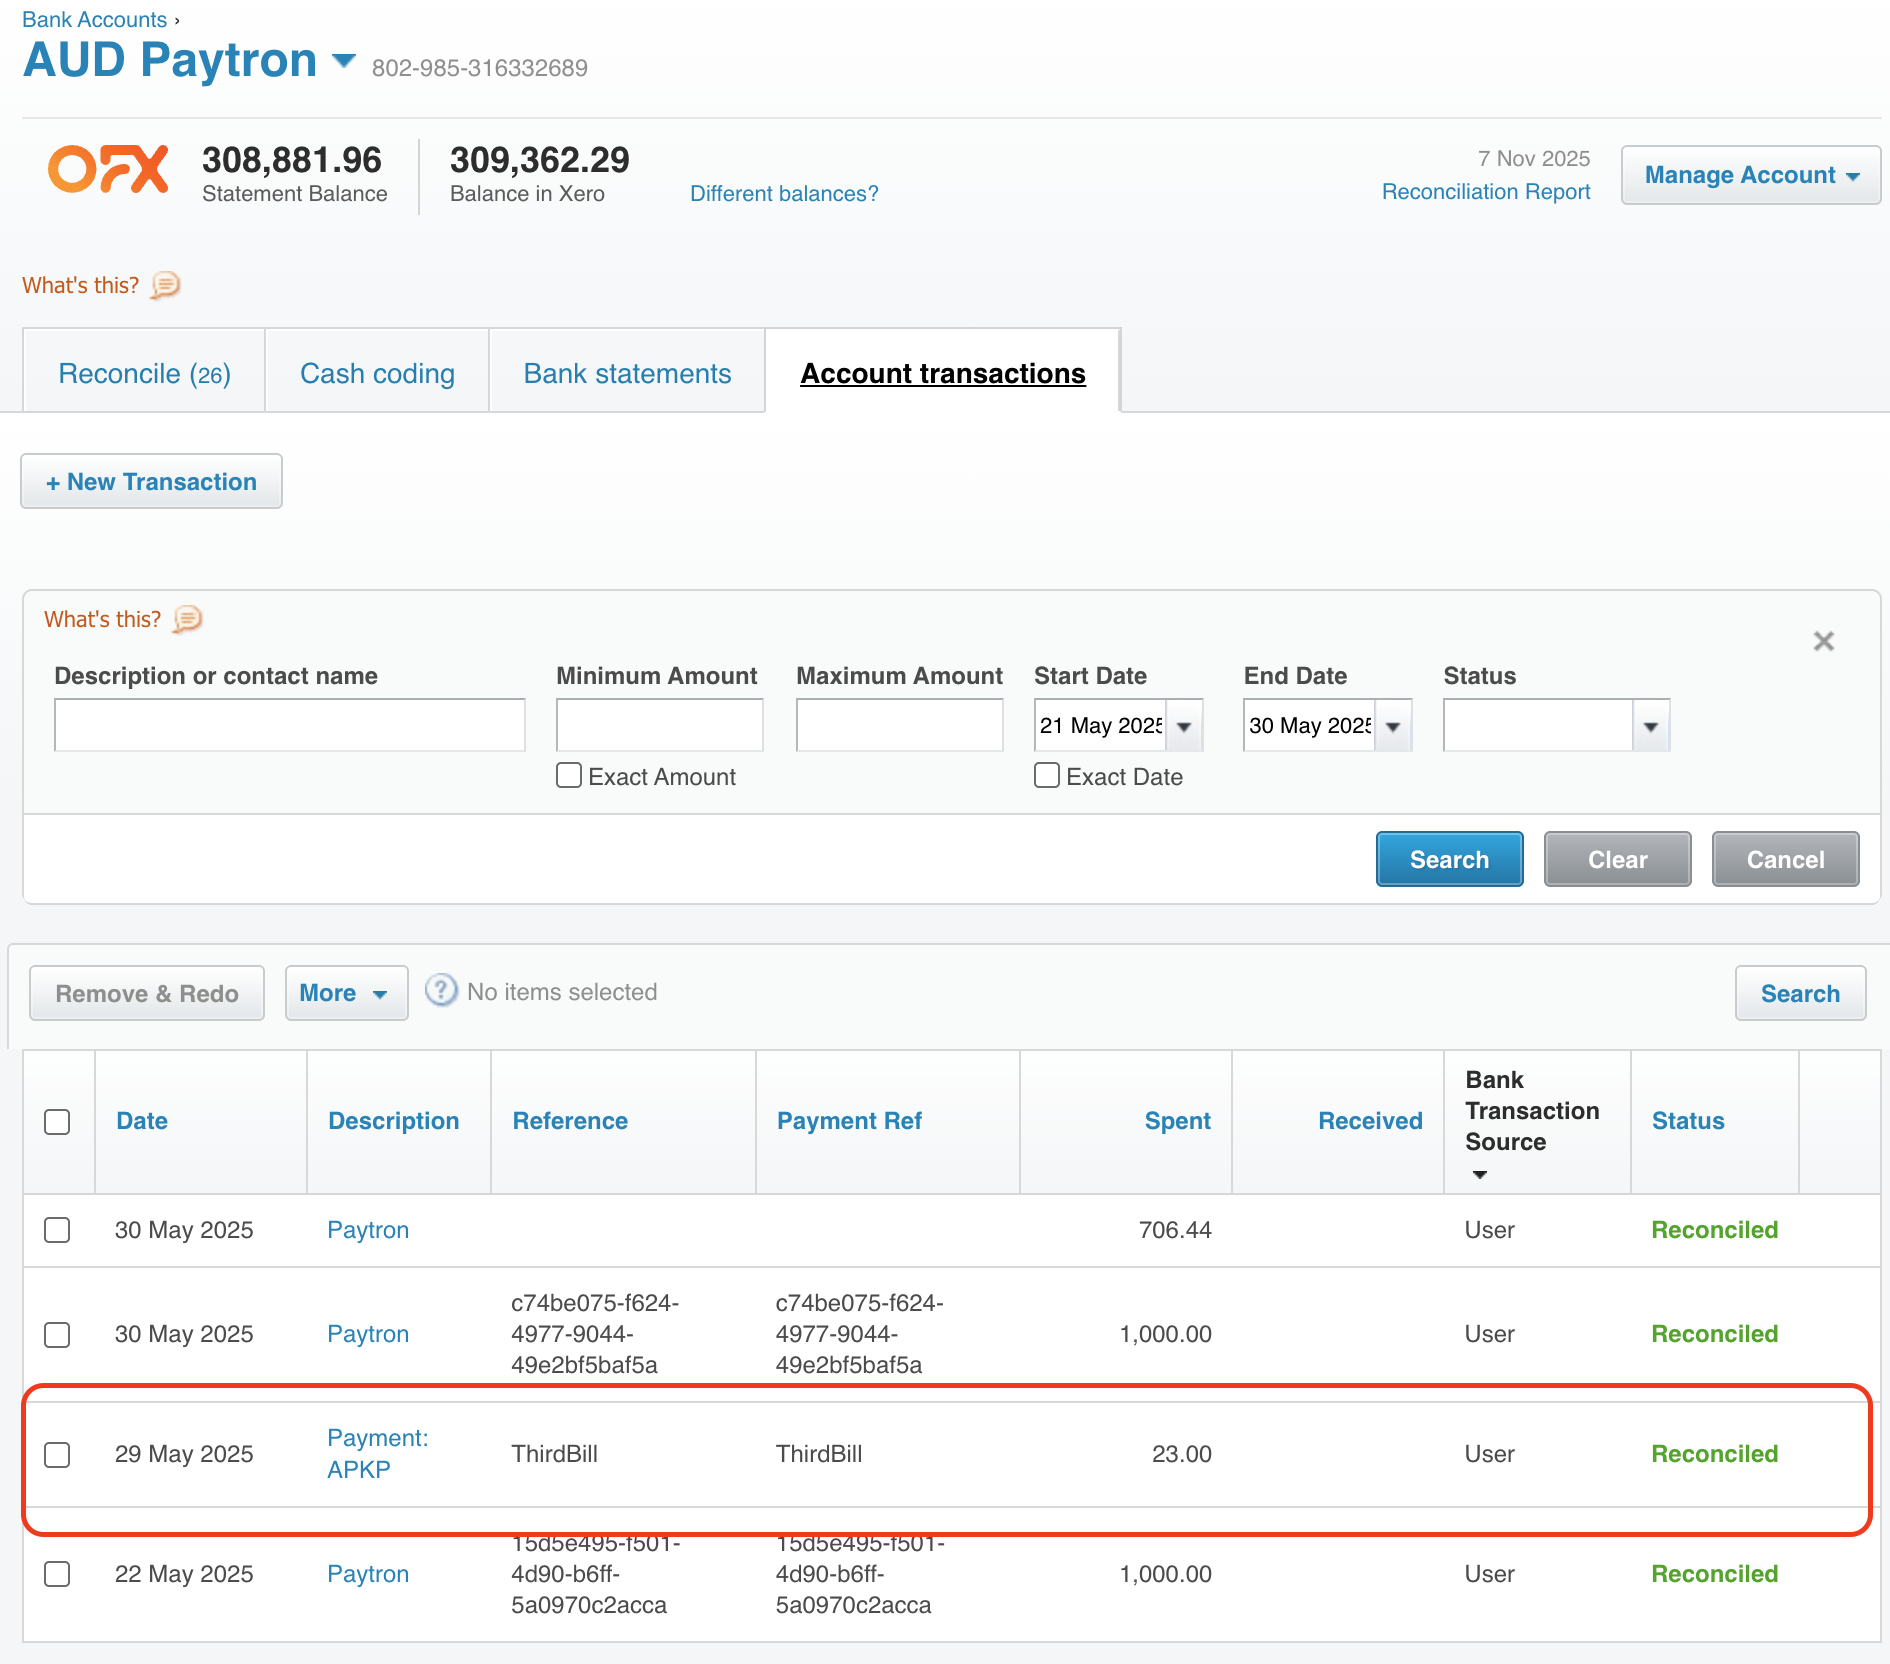The image size is (1890, 1664).
Task: Click the Bank Transaction Source sort arrow
Action: (1479, 1174)
